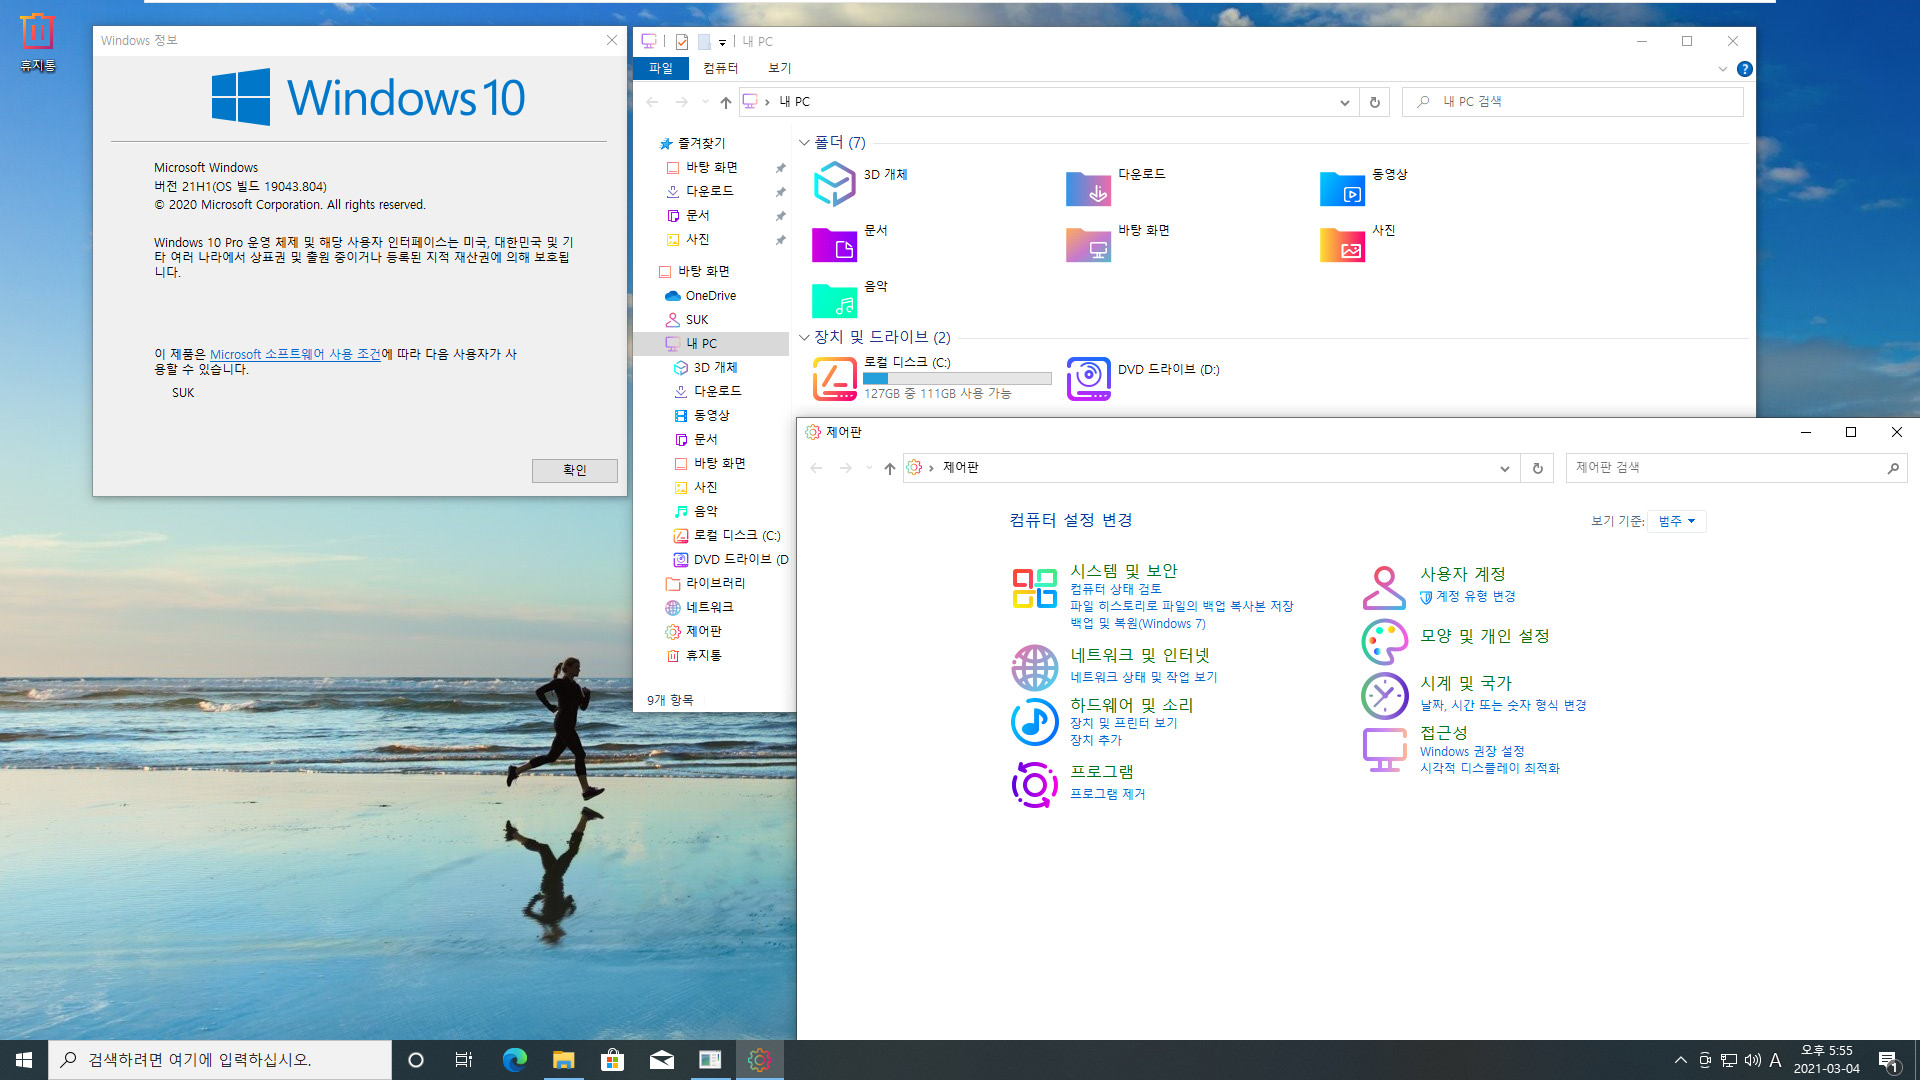Select 라이브러리 in the navigation pane
This screenshot has height=1080, width=1920.
715,583
